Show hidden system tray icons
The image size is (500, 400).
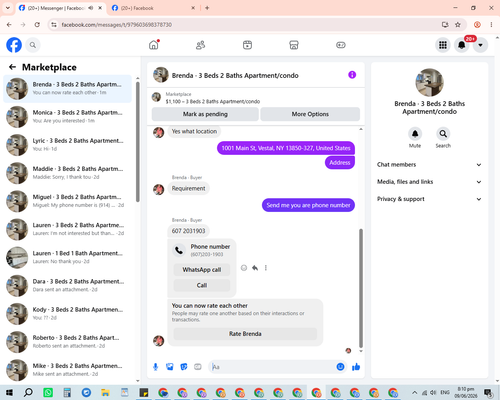(x=414, y=393)
